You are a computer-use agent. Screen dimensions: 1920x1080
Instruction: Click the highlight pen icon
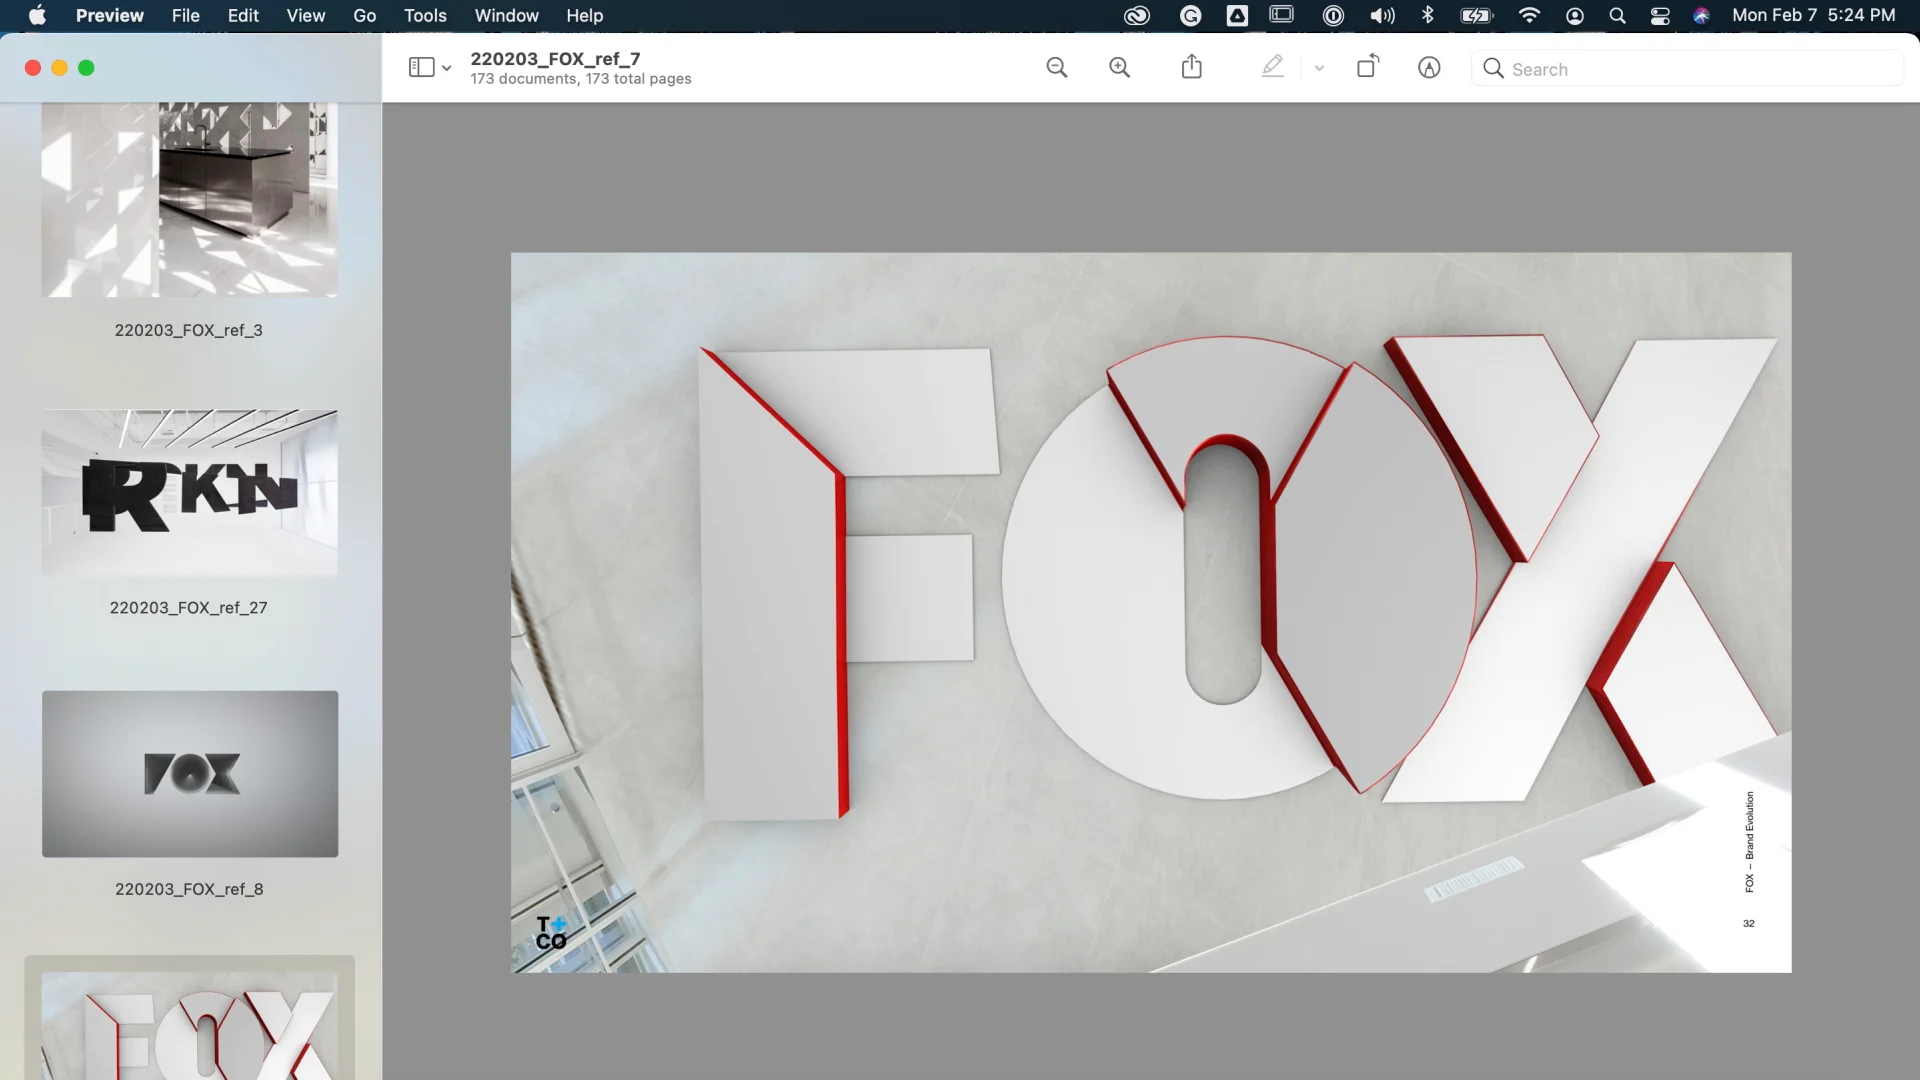[1272, 67]
